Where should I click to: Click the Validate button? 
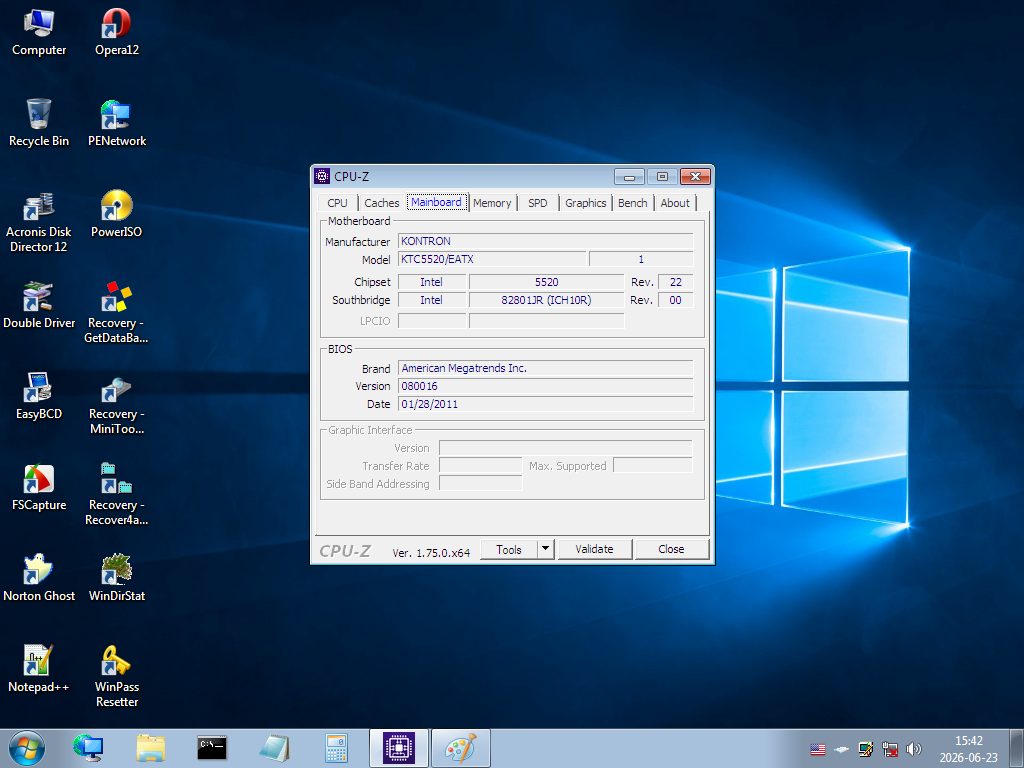point(594,549)
